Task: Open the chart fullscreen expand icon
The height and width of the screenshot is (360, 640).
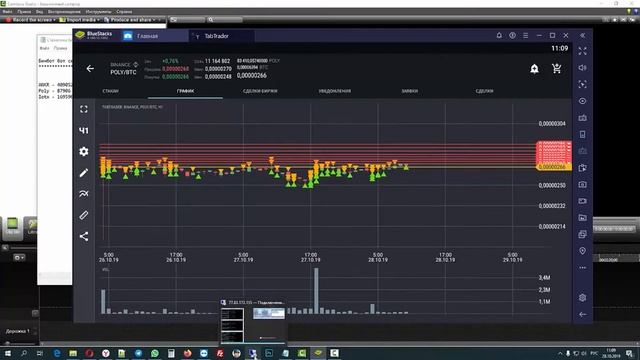Action: [84, 109]
